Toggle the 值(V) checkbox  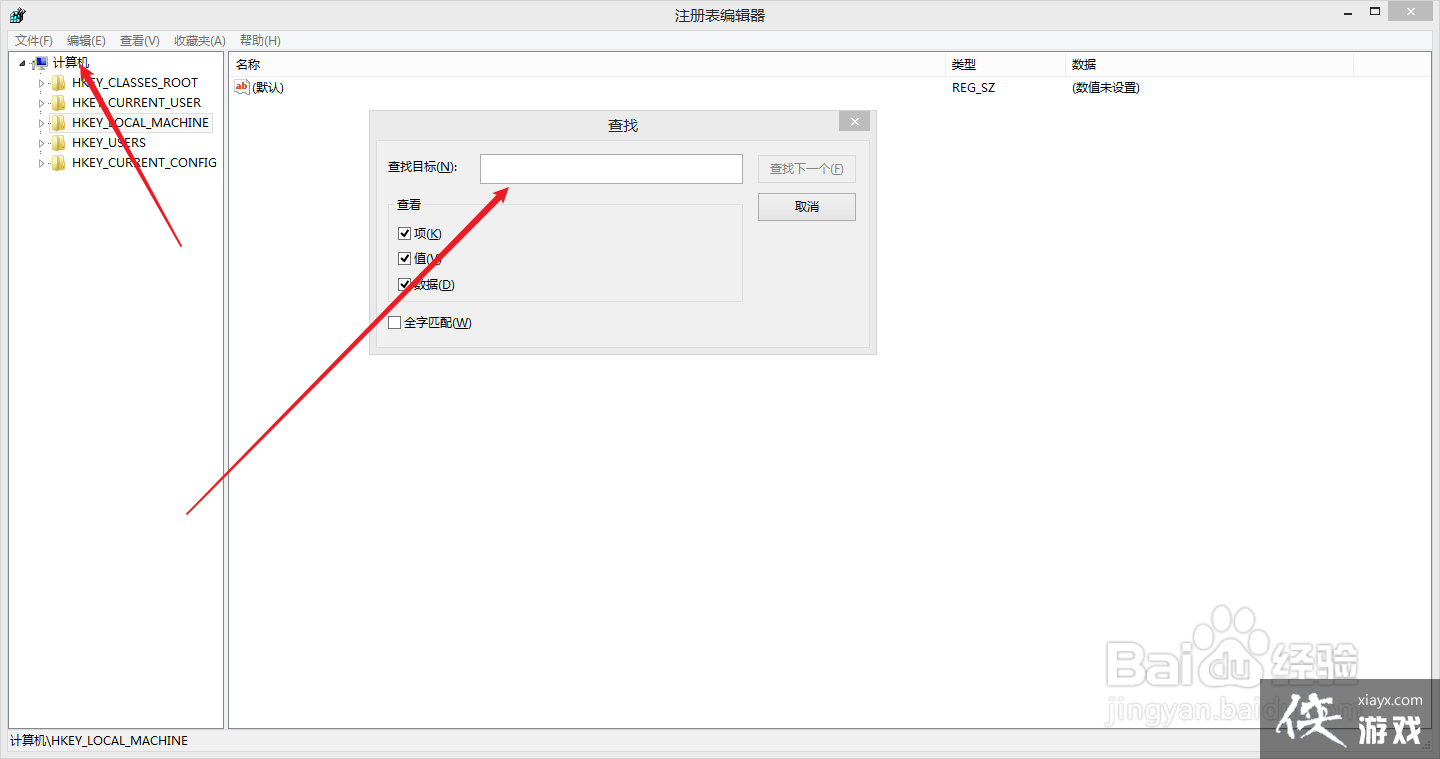point(405,259)
